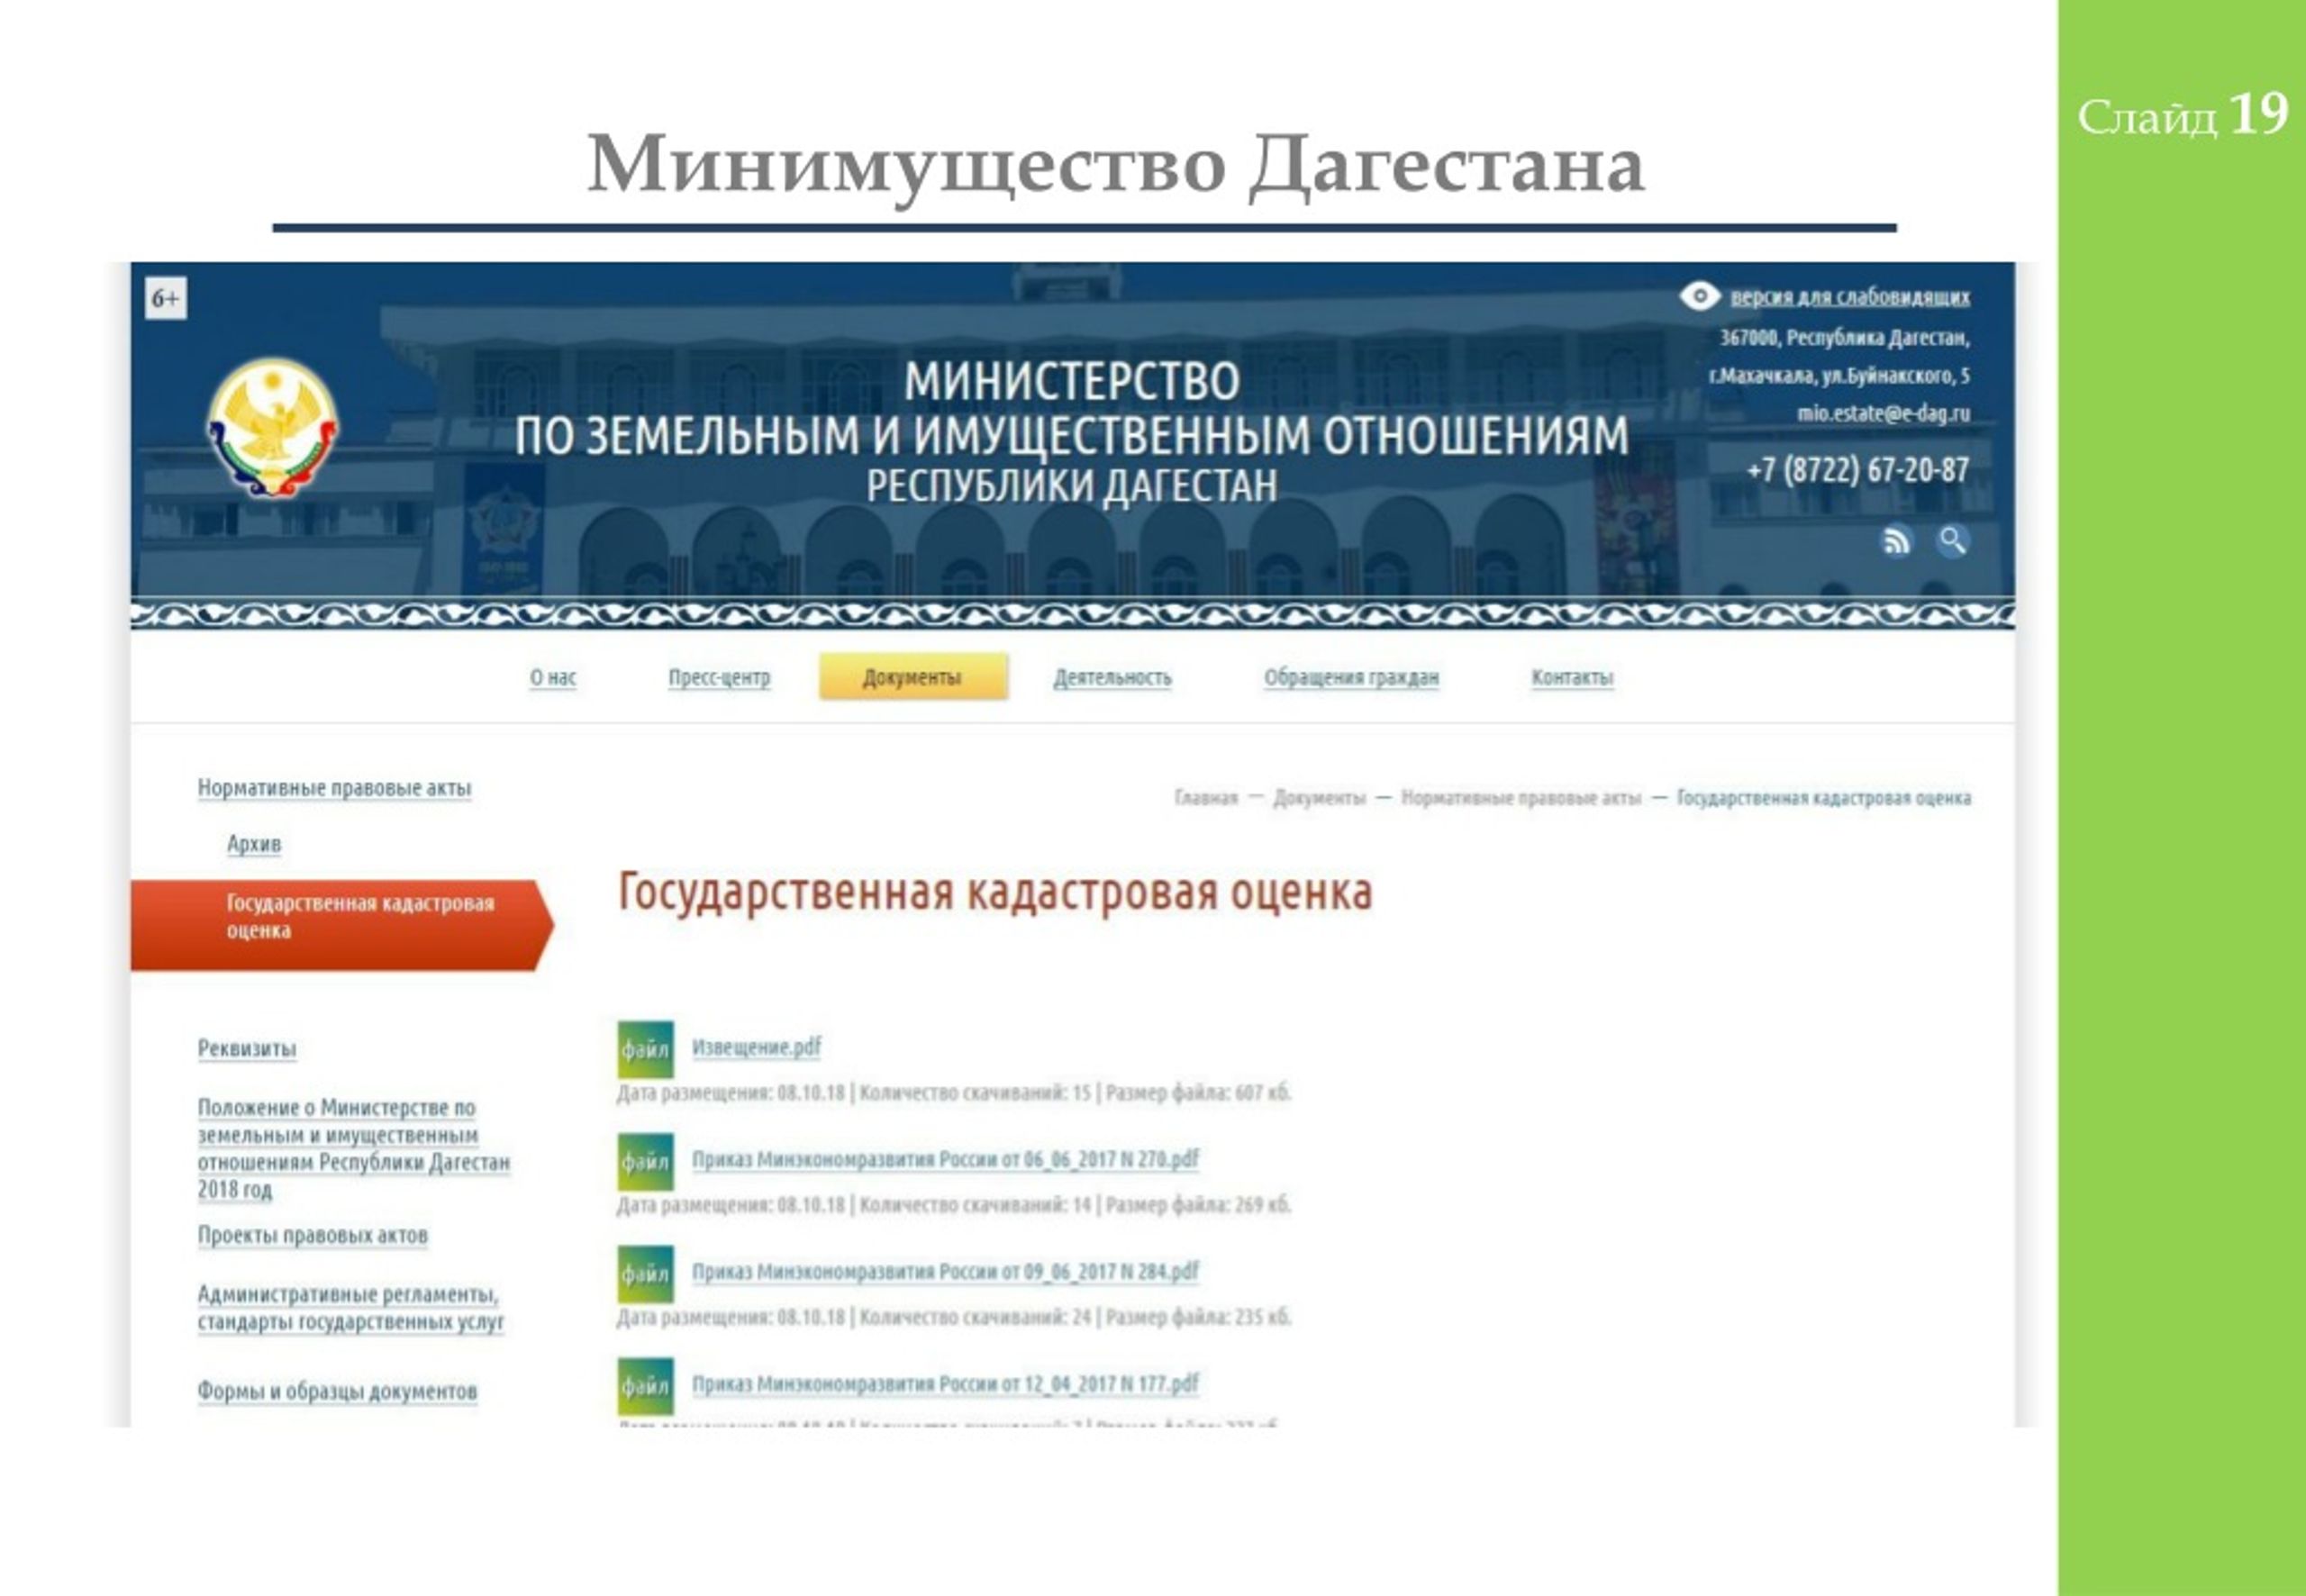Click file details line showing 607 кб
The image size is (2306, 1596).
(x=954, y=1092)
